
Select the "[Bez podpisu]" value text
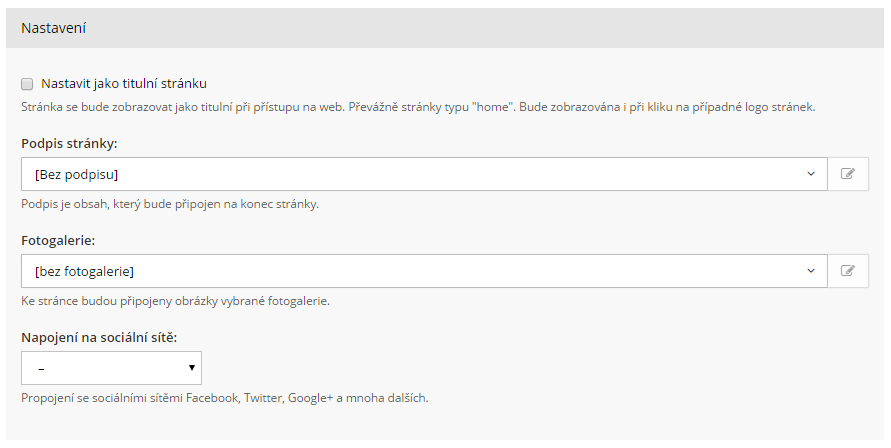(76, 174)
